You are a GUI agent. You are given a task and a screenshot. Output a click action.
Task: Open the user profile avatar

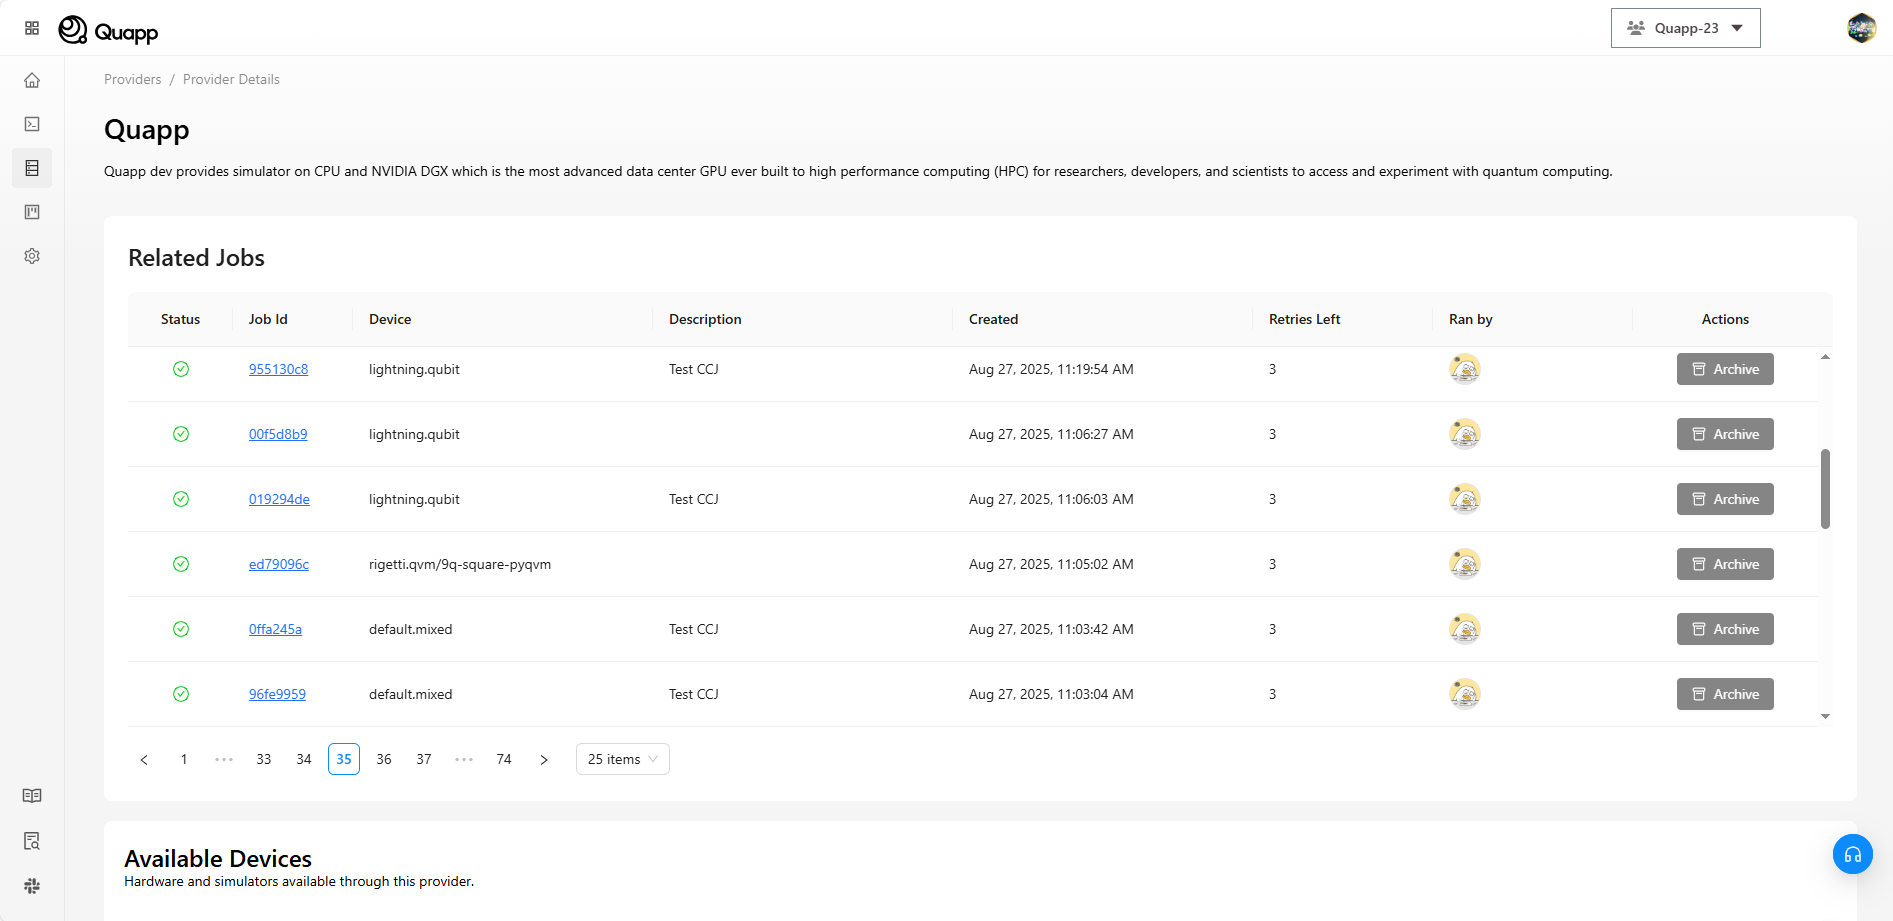click(x=1861, y=28)
